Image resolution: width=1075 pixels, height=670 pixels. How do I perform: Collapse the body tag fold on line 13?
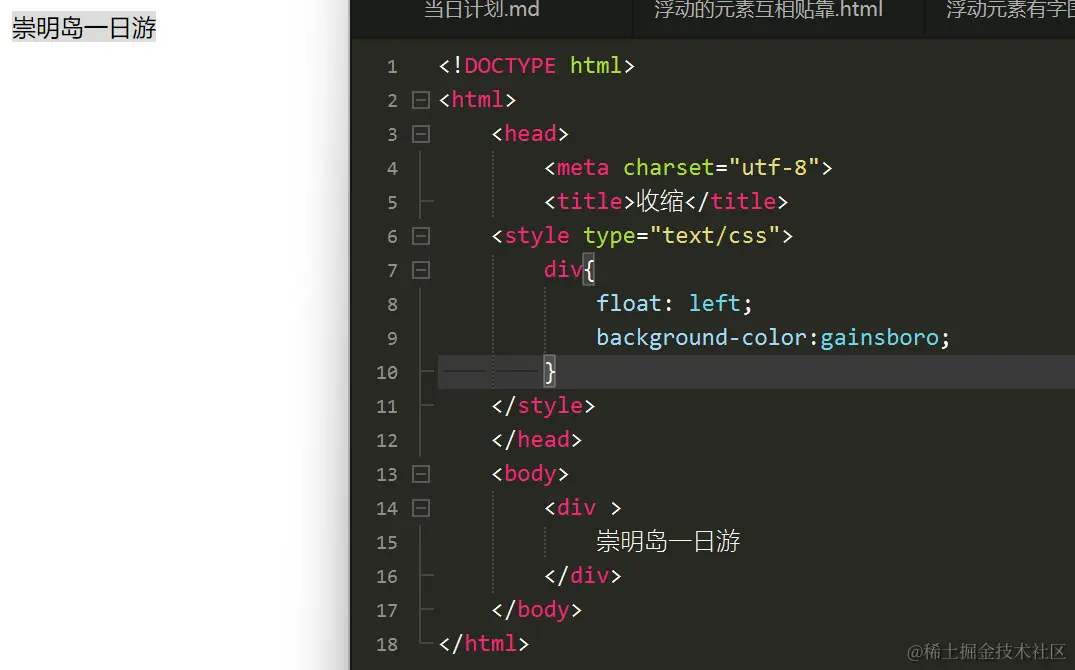click(x=421, y=474)
